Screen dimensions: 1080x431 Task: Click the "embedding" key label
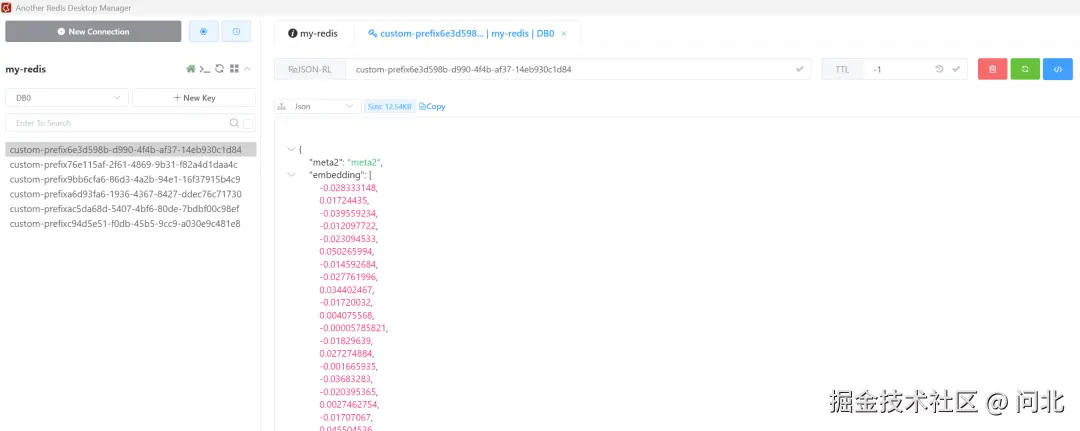337,175
